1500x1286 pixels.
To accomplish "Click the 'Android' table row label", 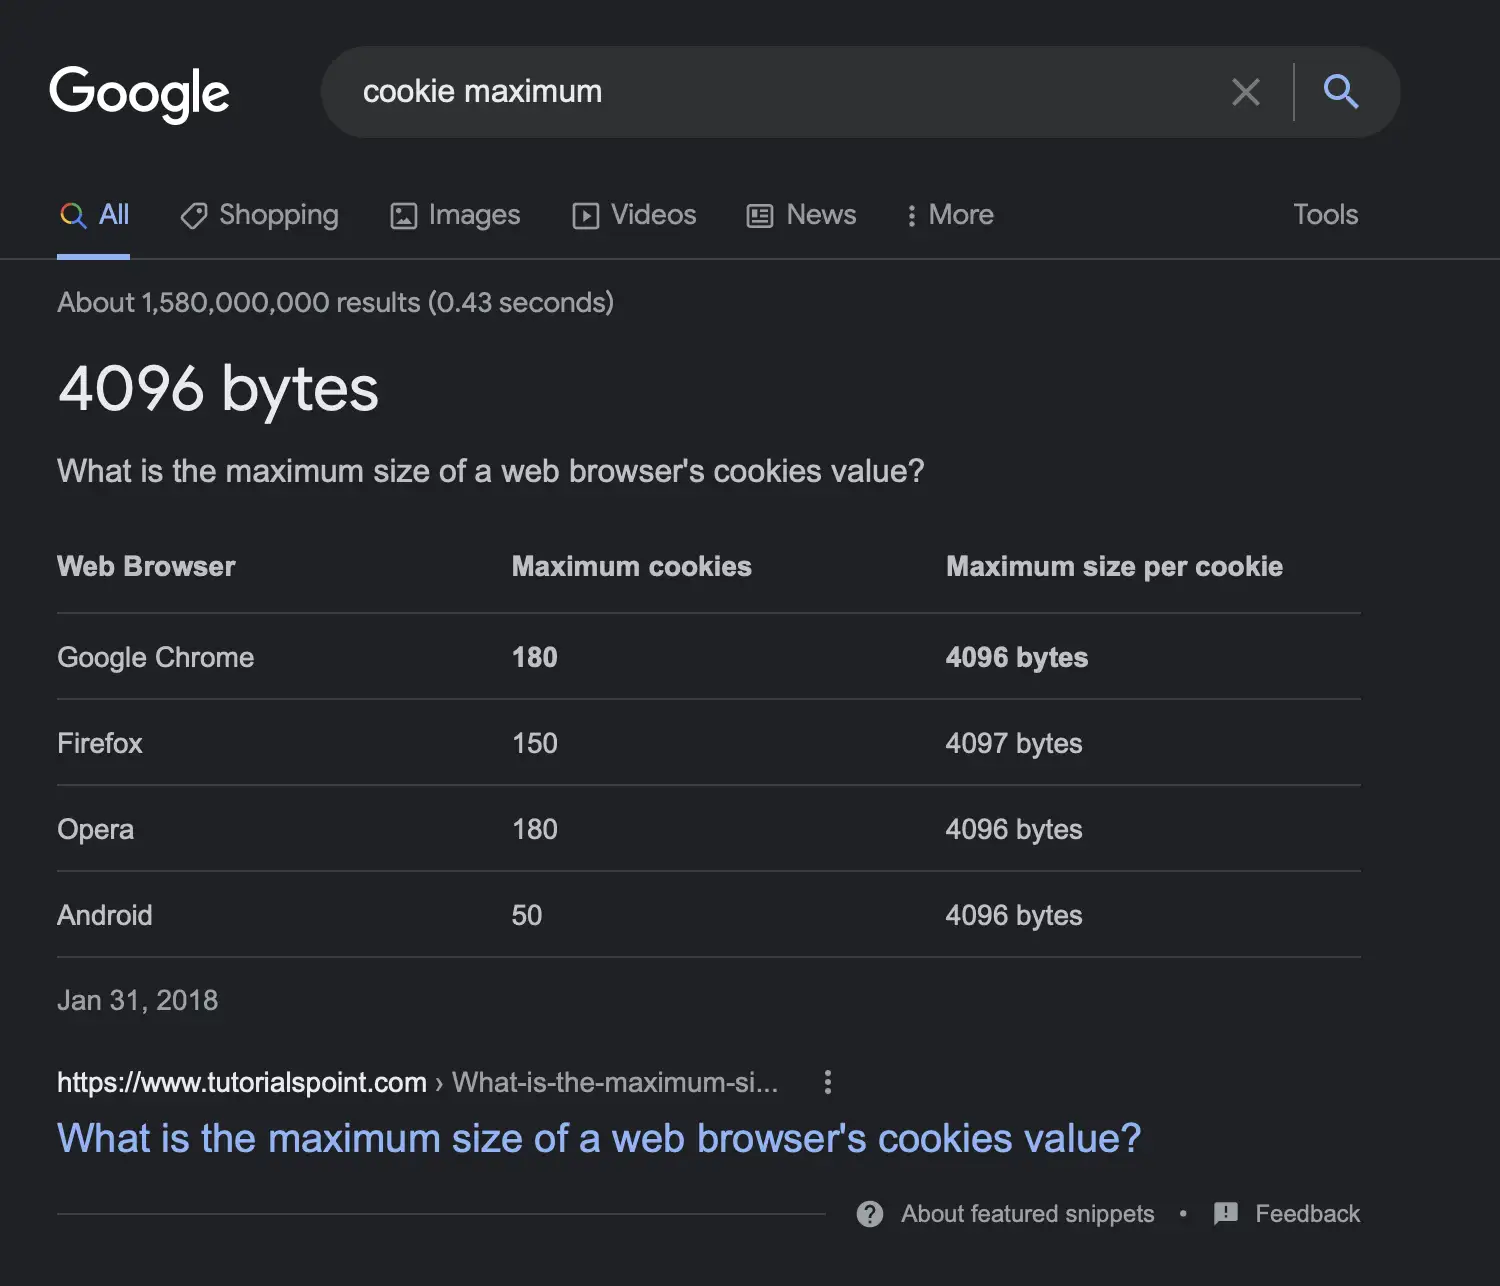I will tap(104, 915).
